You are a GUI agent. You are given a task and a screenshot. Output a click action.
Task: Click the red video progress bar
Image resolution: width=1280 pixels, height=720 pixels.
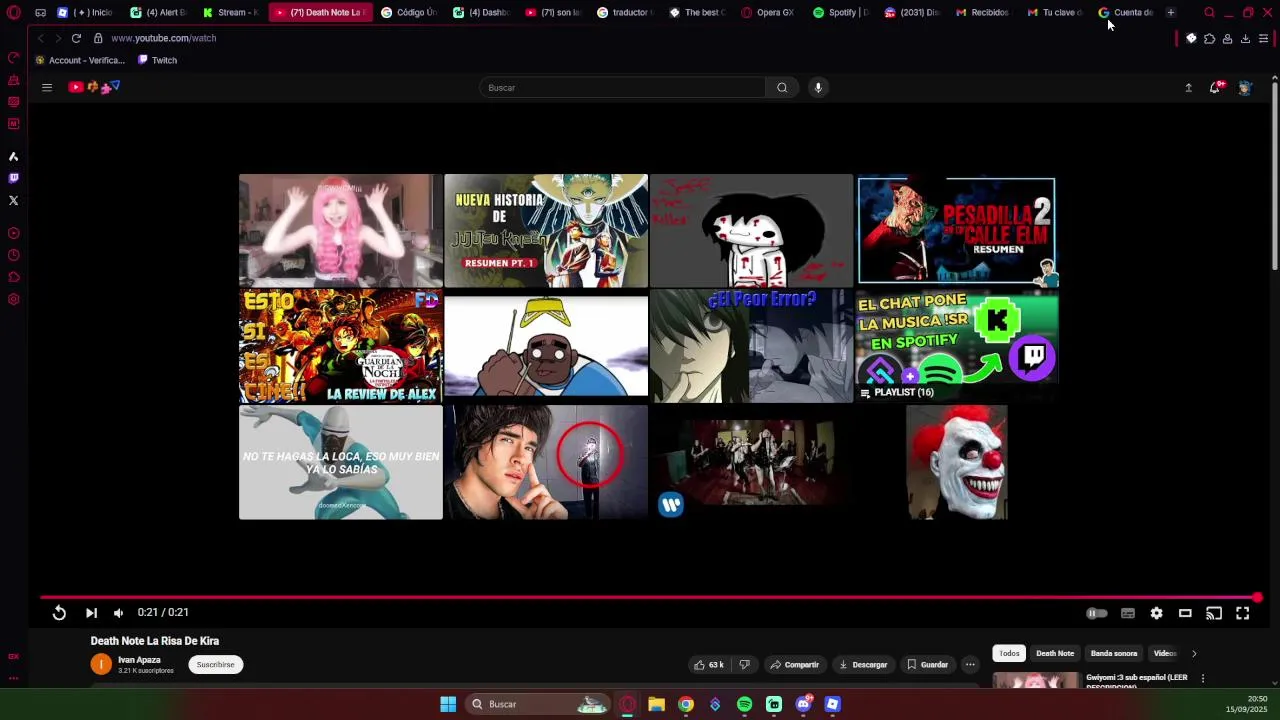(648, 598)
